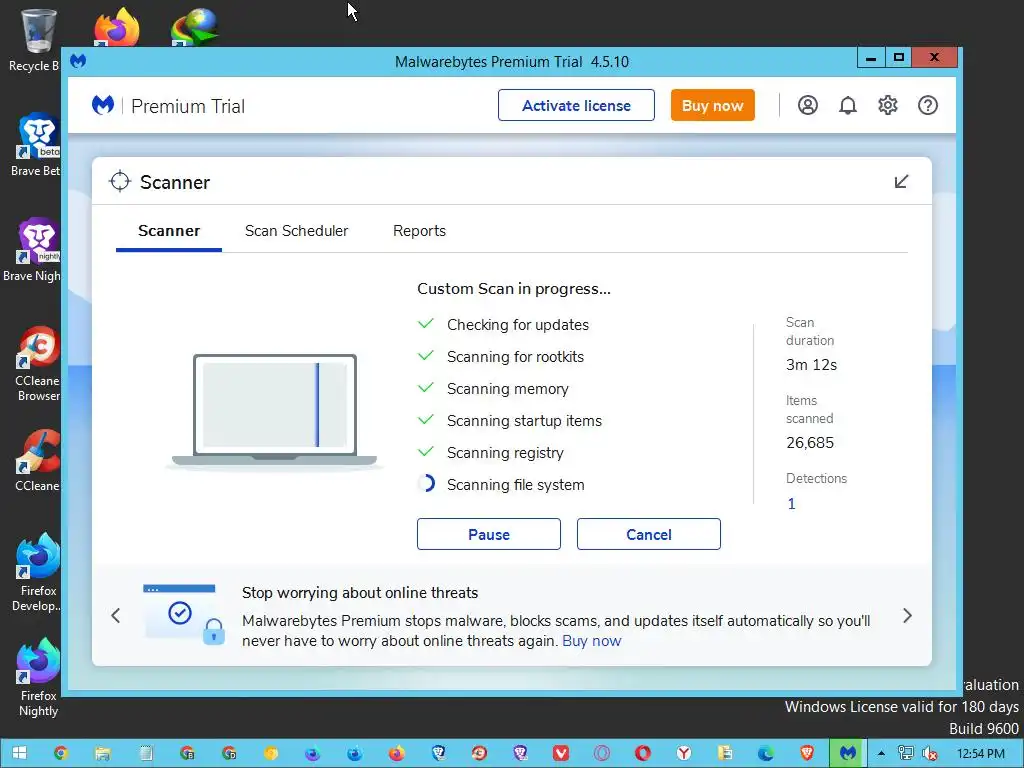Click the Malwarebytes icon in the title bar
Viewport: 1024px width, 768px height.
(78, 61)
